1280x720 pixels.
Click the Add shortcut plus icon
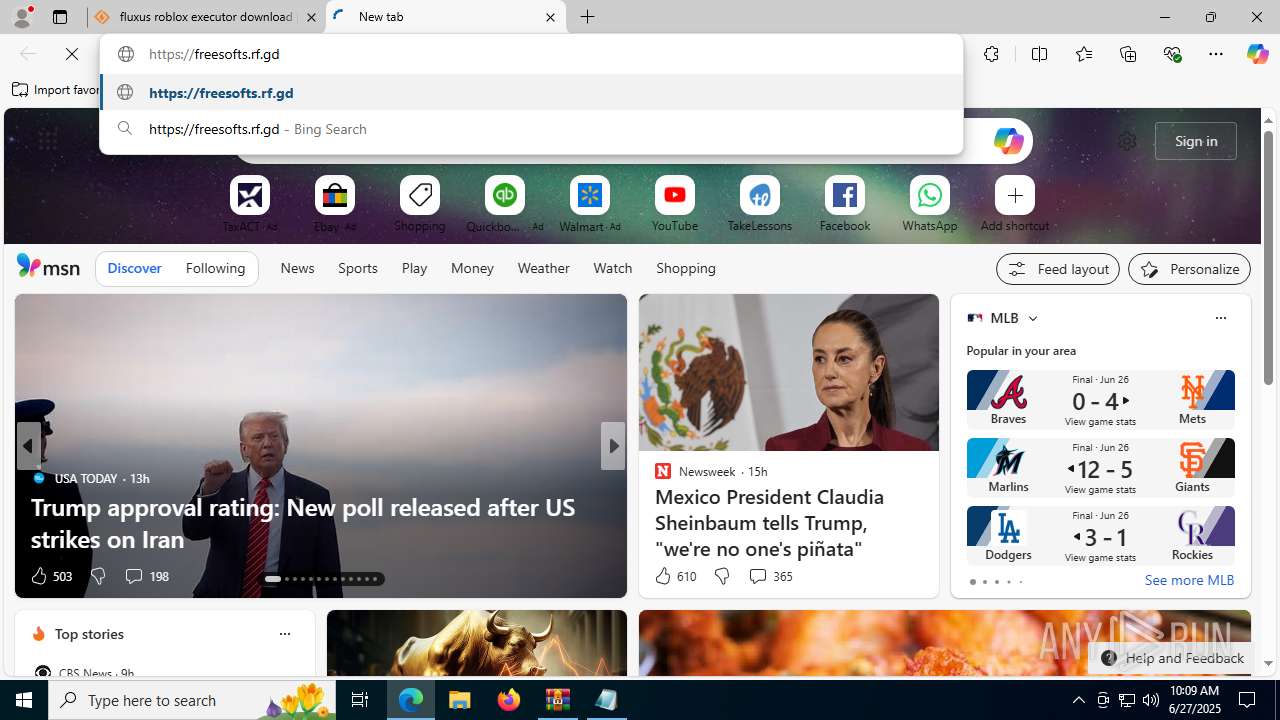[1014, 196]
